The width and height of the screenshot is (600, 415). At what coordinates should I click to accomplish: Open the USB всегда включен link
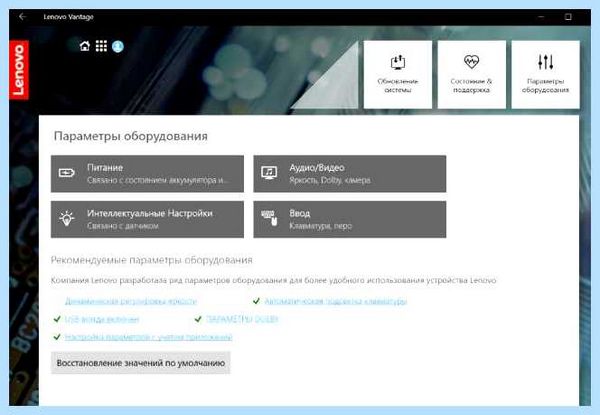pyautogui.click(x=102, y=319)
